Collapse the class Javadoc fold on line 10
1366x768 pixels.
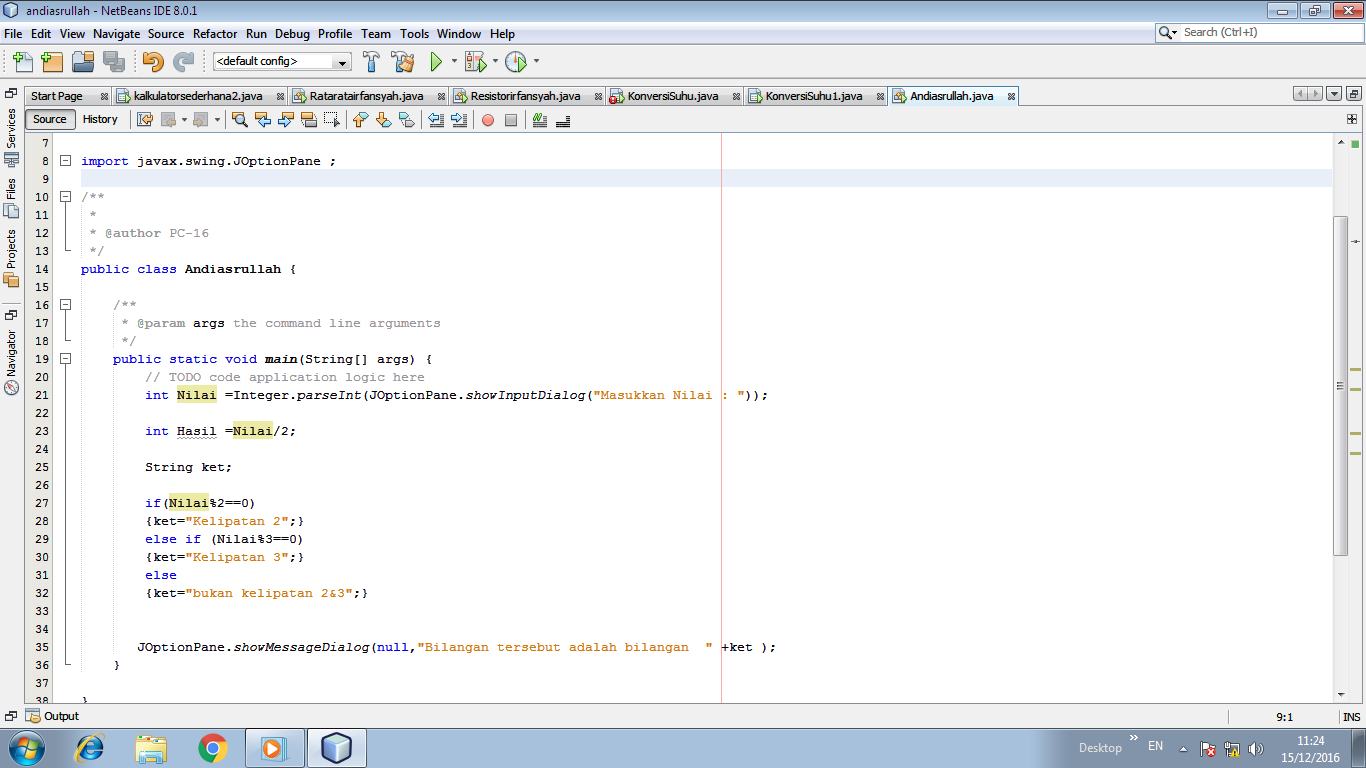(65, 197)
